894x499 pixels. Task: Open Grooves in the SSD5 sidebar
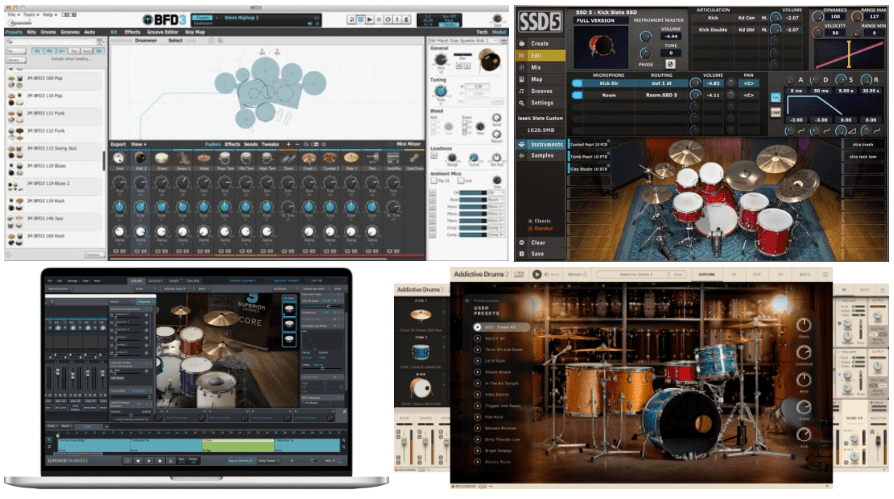click(541, 90)
